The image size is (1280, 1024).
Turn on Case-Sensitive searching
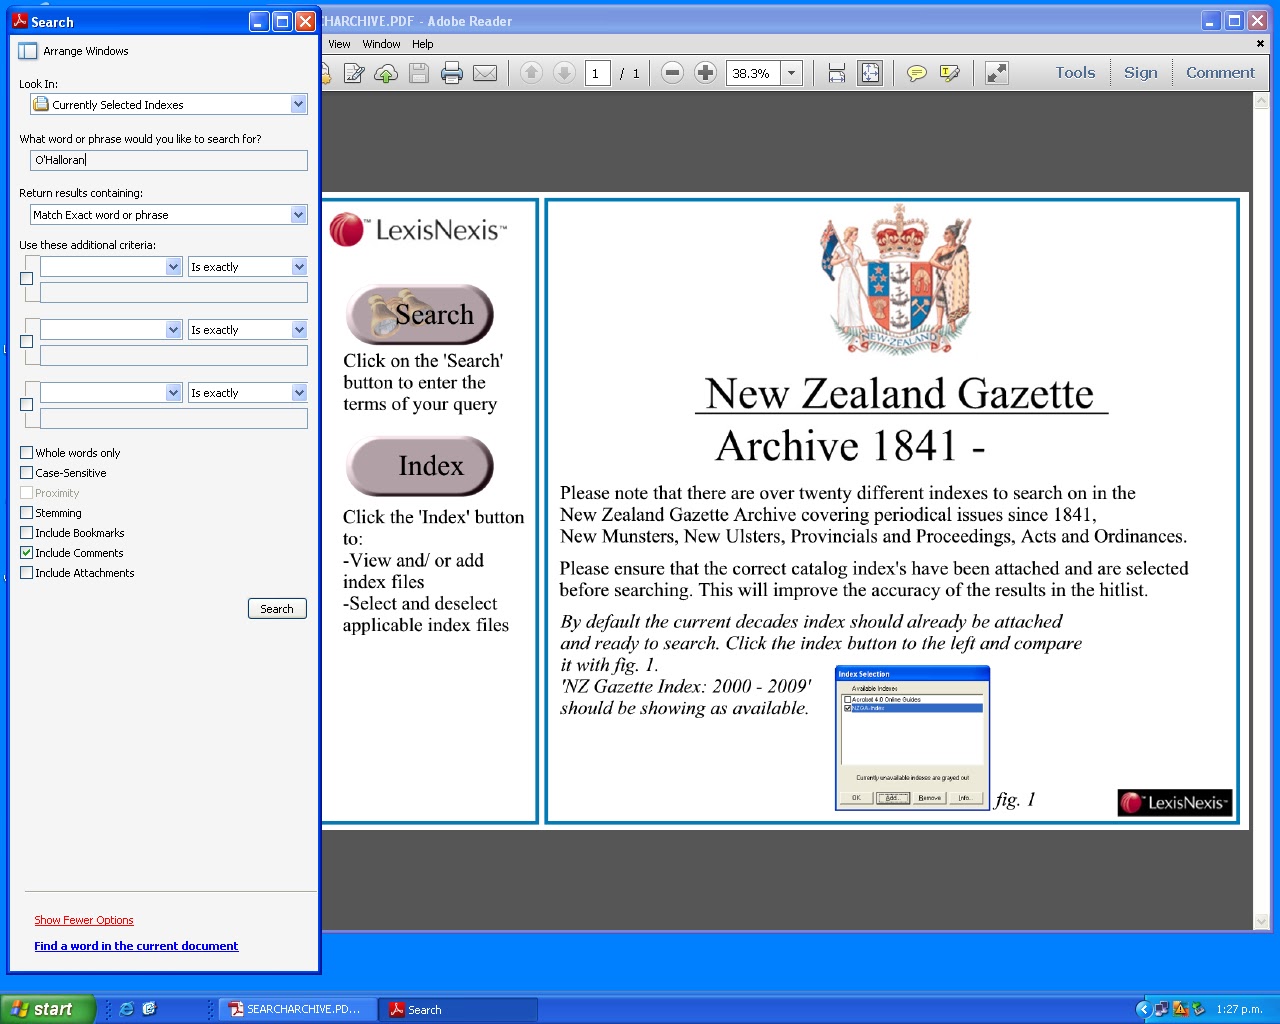26,472
